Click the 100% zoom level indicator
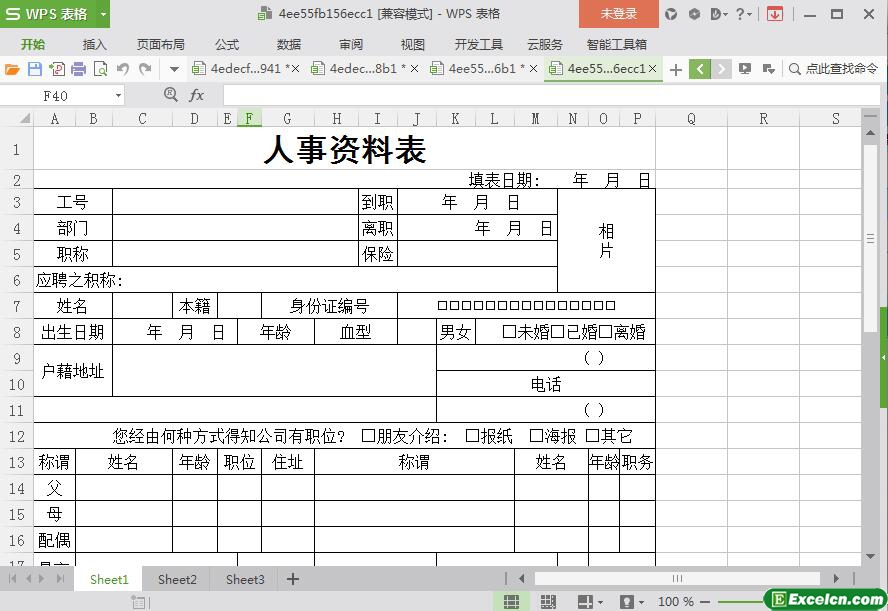Screen dimensions: 888x611 click(x=676, y=602)
